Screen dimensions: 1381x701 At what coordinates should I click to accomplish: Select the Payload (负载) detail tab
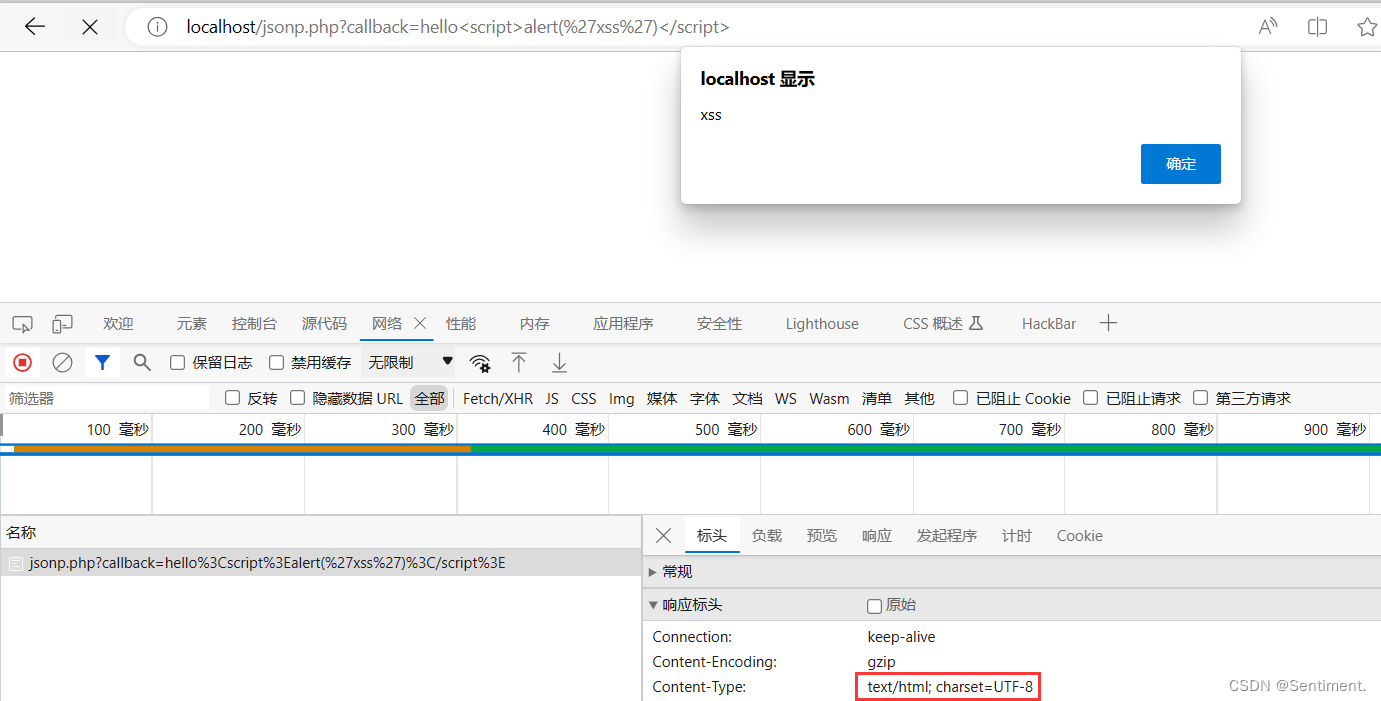click(x=767, y=536)
